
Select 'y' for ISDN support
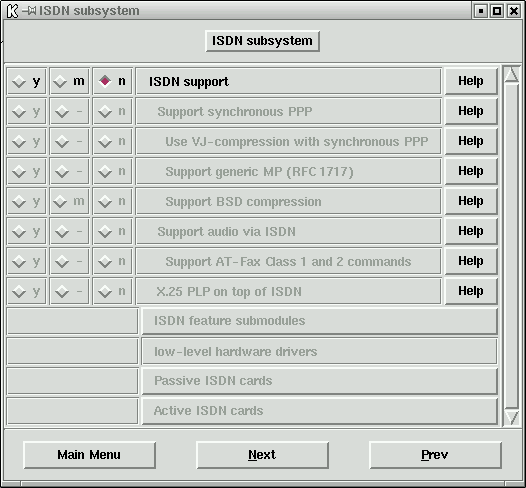pos(27,81)
